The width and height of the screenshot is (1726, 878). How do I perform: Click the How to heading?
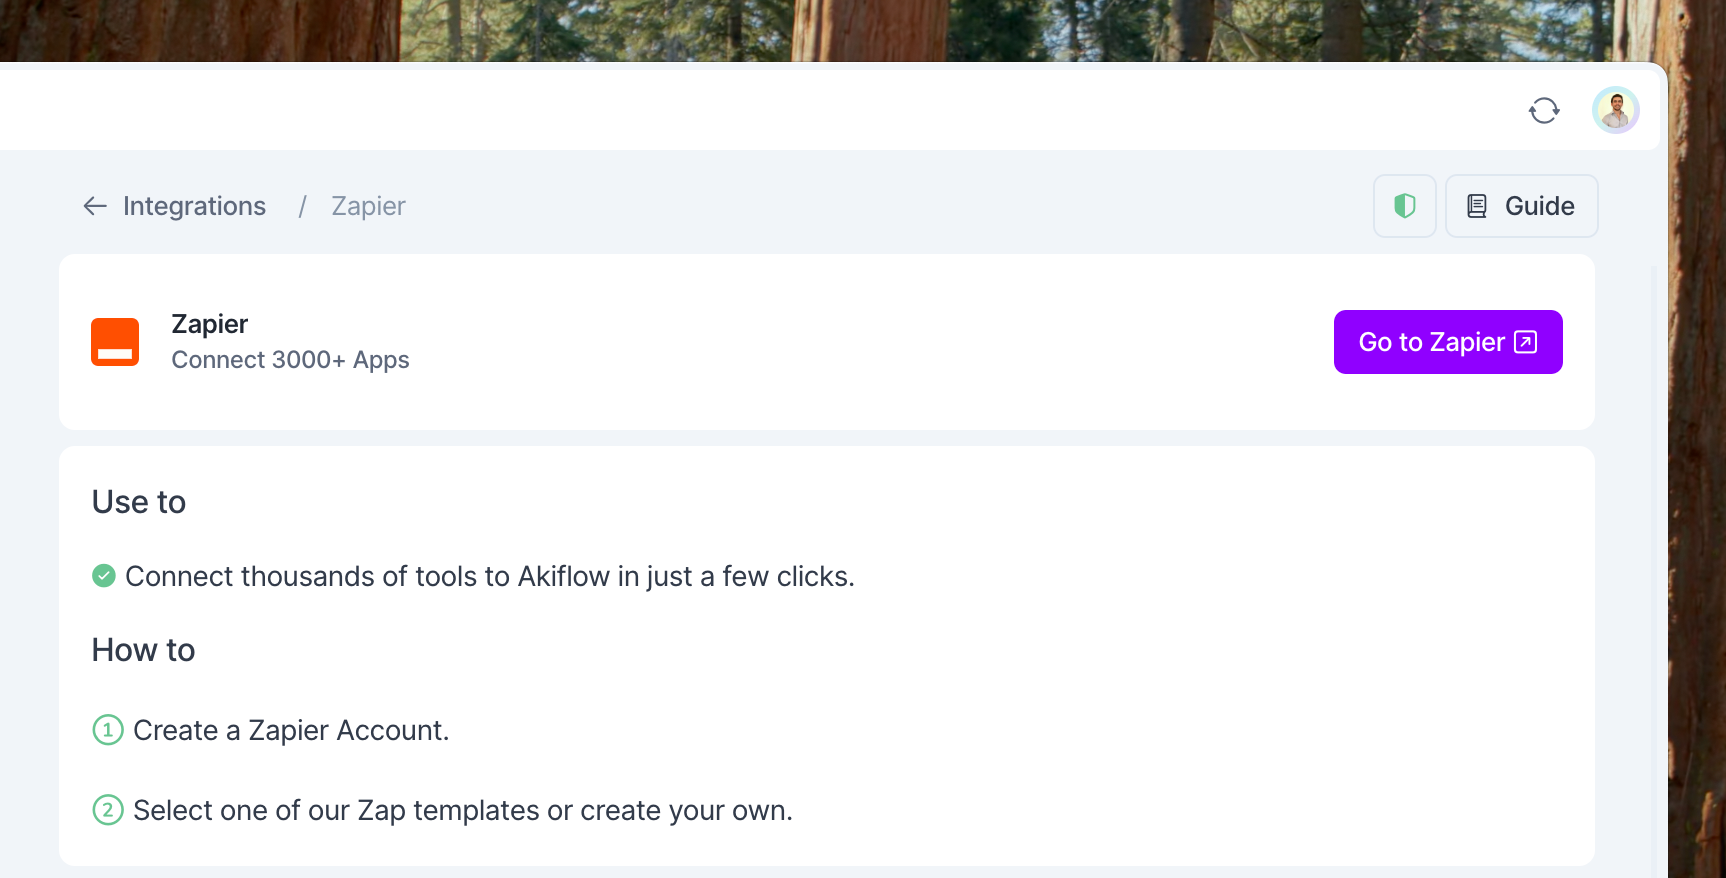tap(143, 650)
